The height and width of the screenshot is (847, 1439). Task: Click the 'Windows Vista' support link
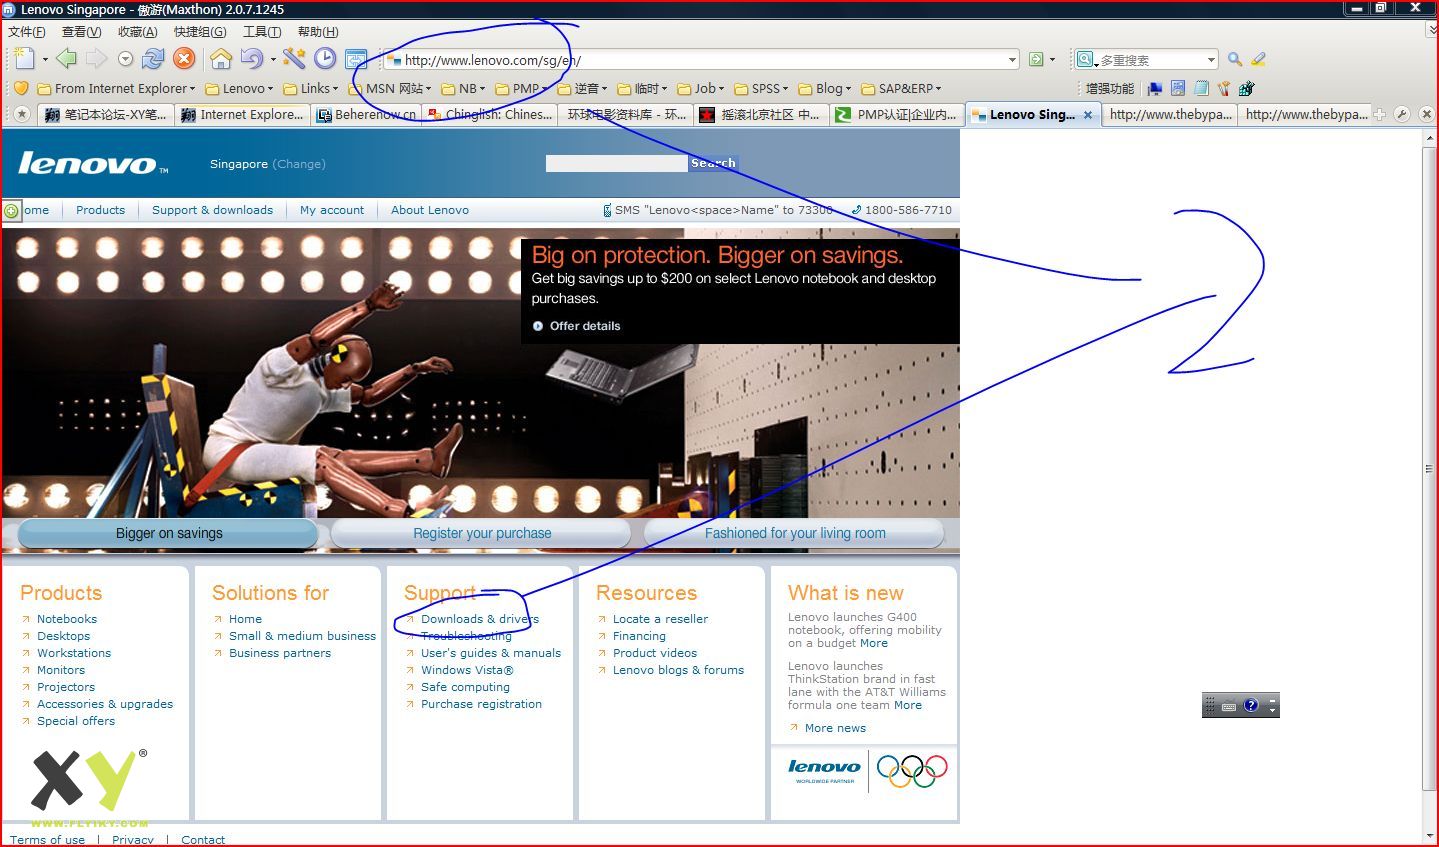[x=467, y=670]
